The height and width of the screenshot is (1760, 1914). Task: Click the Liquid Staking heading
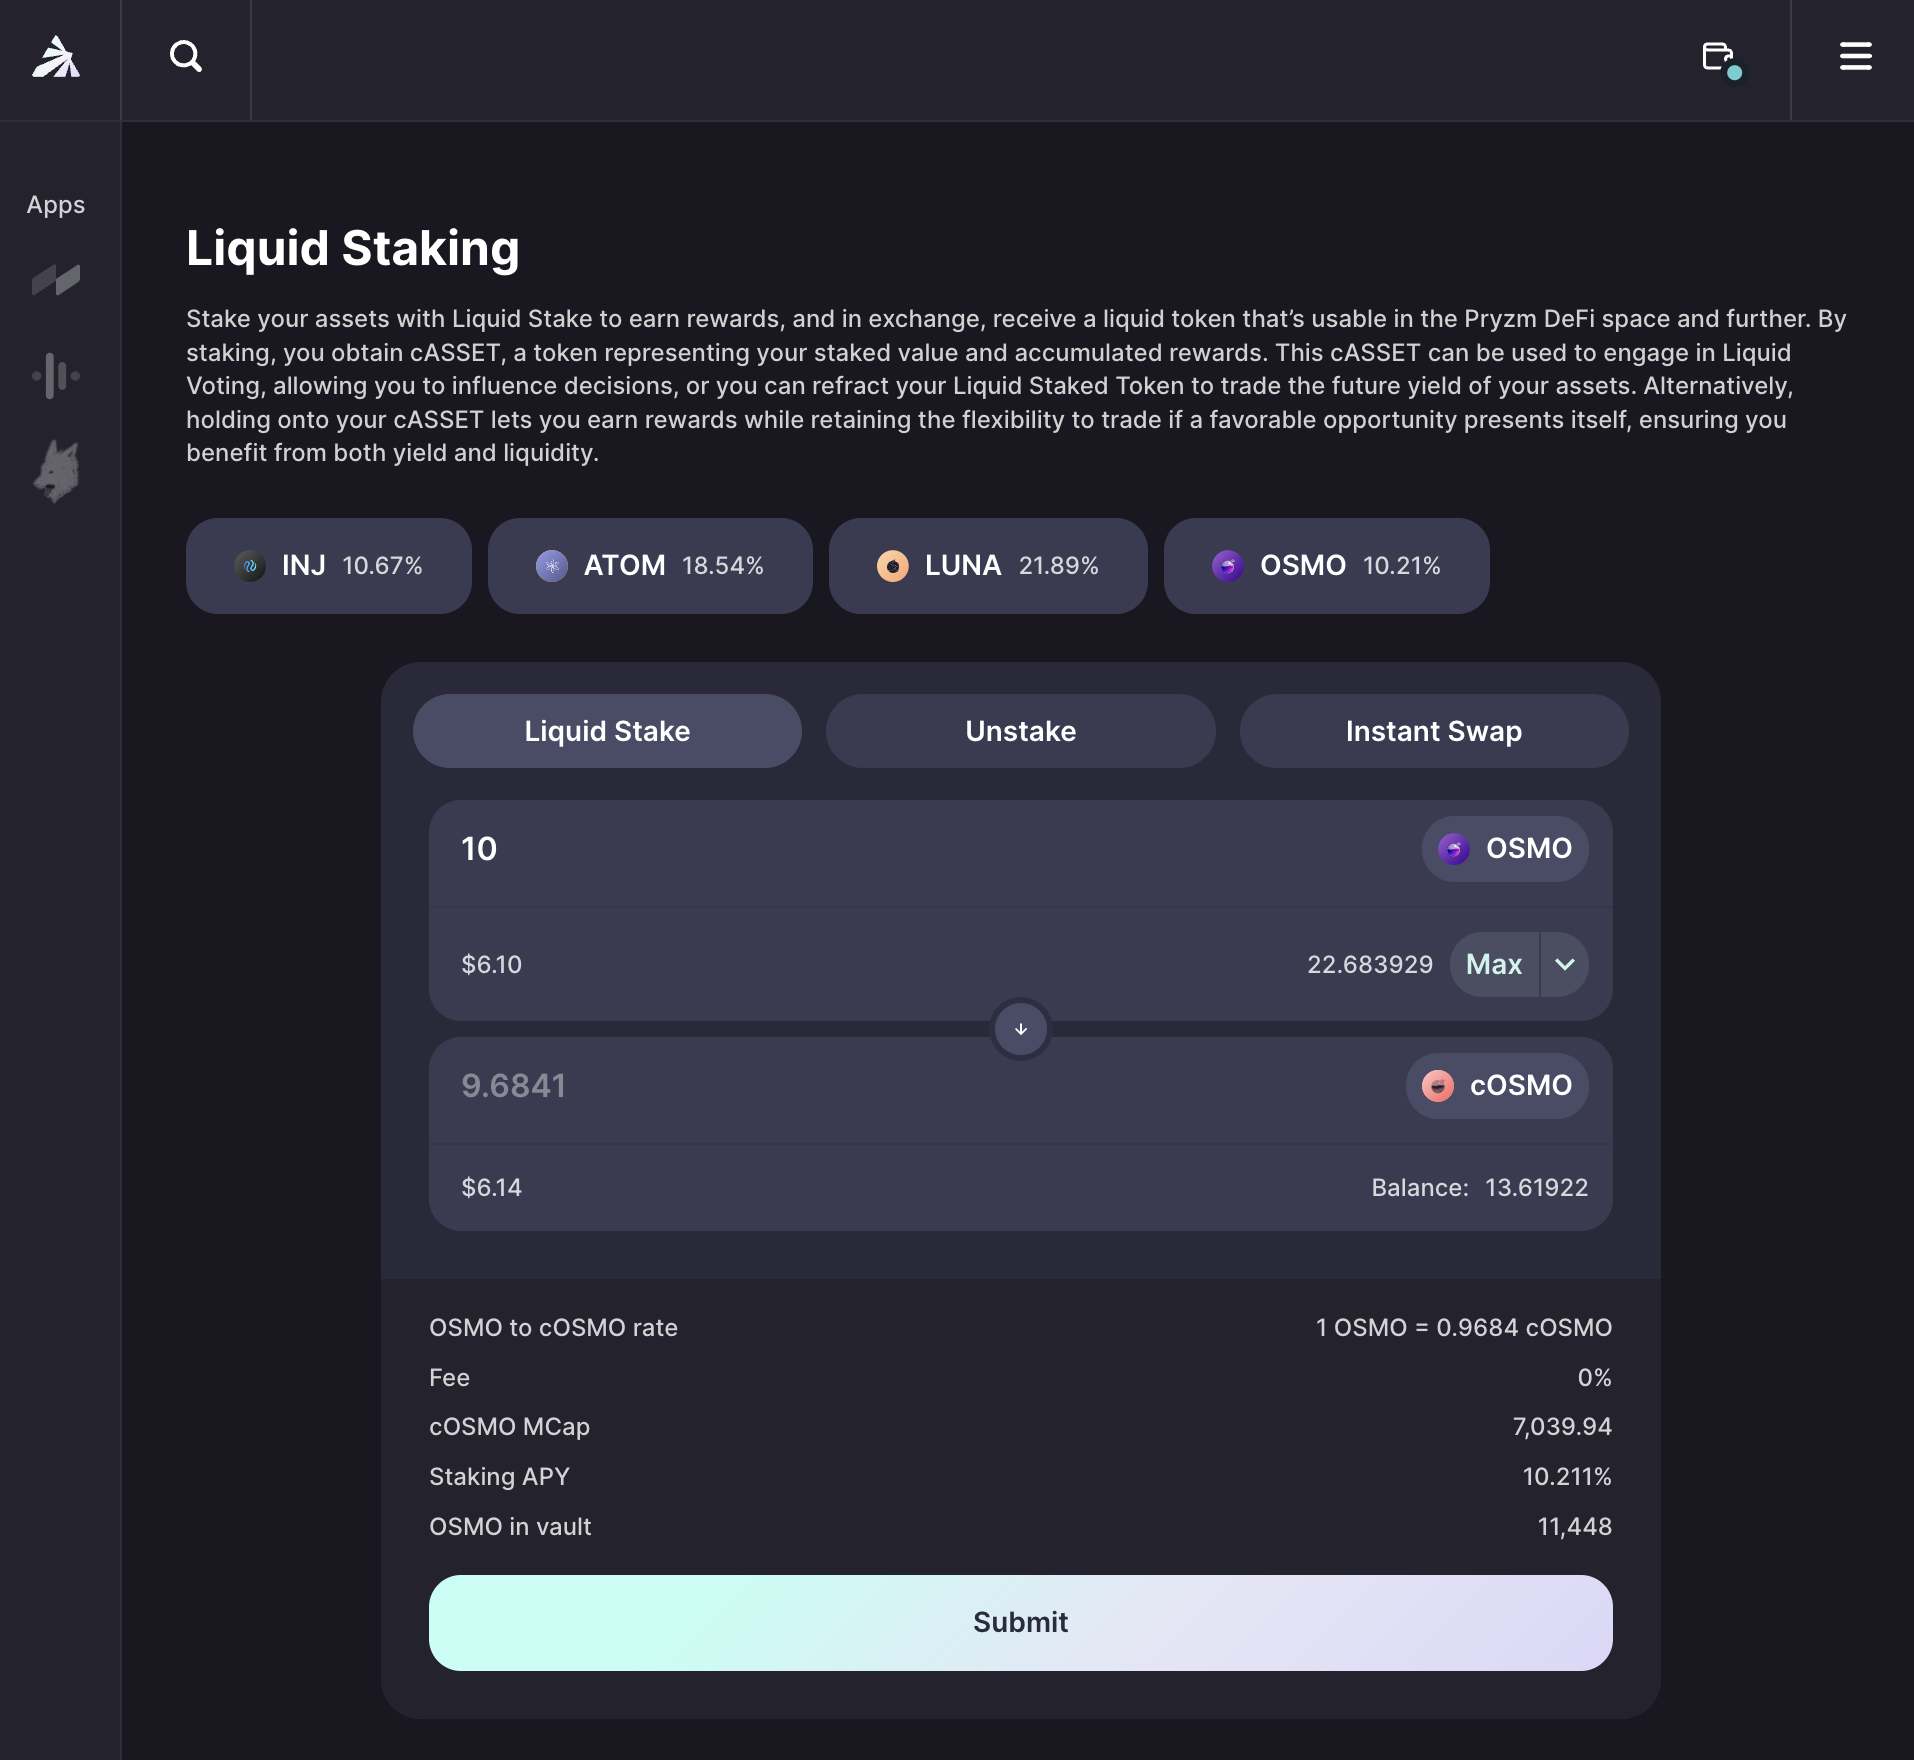pyautogui.click(x=353, y=249)
